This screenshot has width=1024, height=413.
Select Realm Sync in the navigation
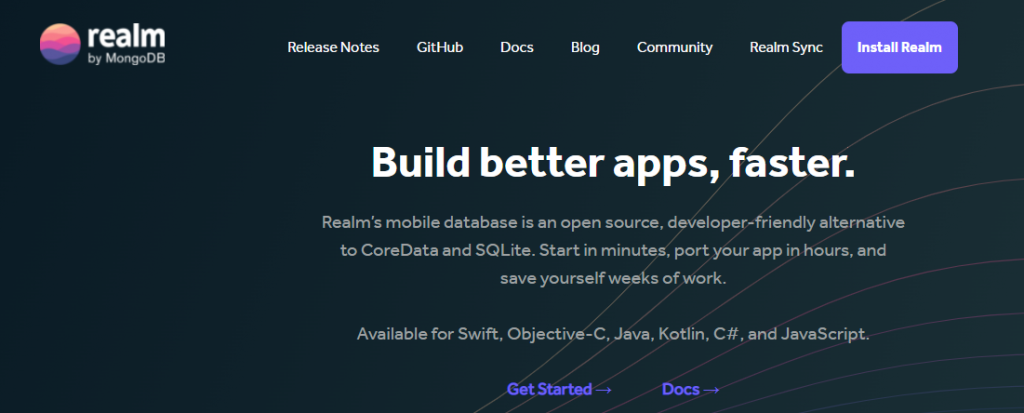pos(786,48)
